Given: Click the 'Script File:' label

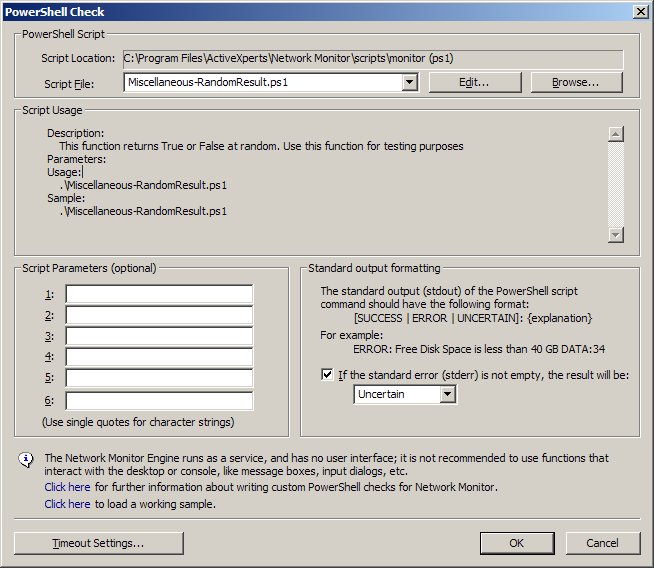Looking at the screenshot, I should point(69,84).
